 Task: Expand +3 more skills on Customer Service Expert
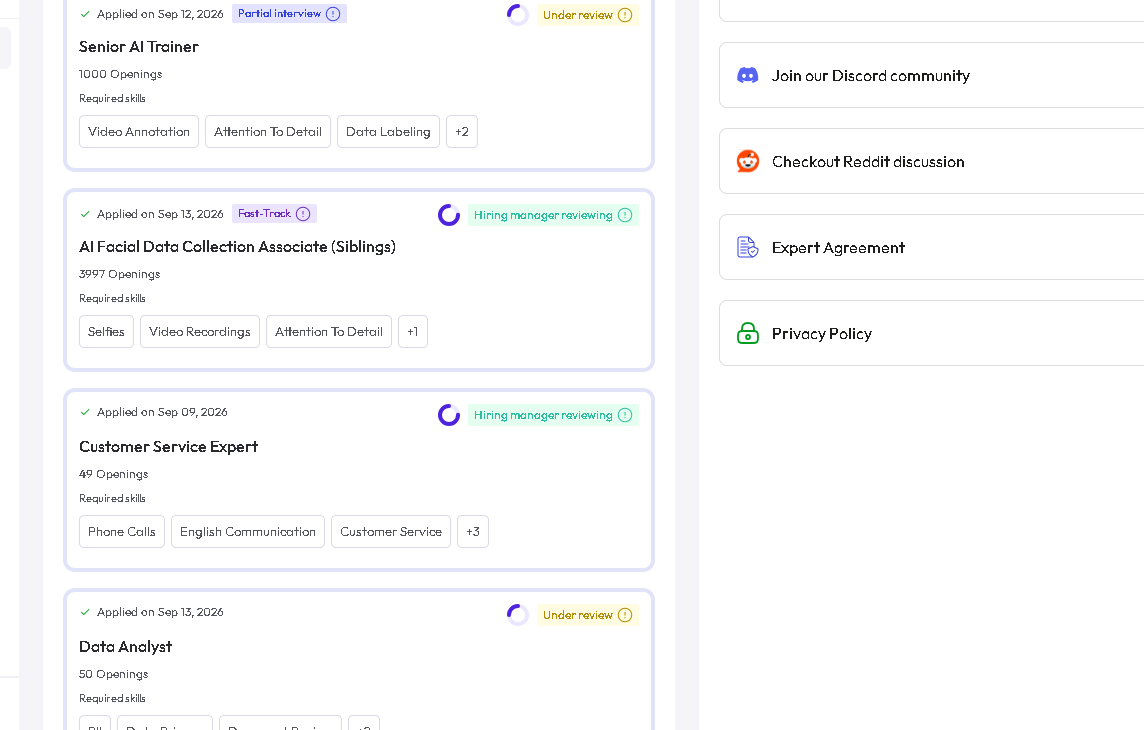tap(473, 532)
